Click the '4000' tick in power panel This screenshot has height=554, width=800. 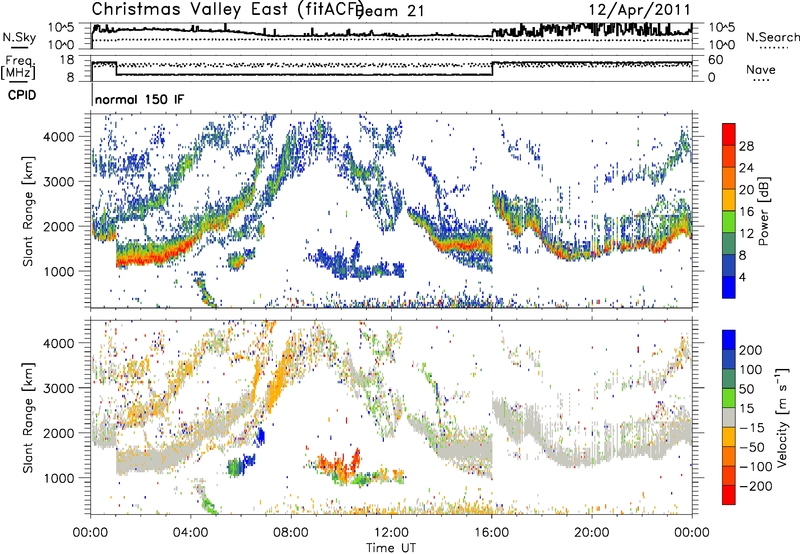(x=58, y=137)
